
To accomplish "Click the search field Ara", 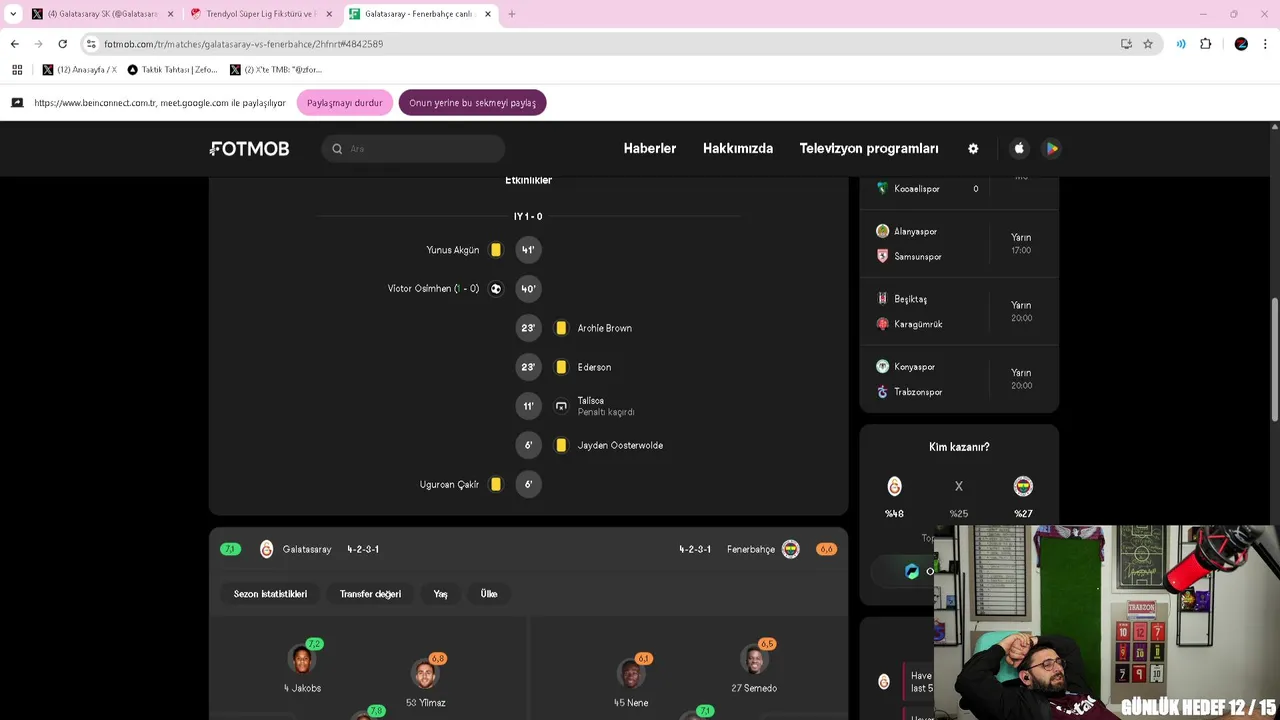I will click(413, 148).
